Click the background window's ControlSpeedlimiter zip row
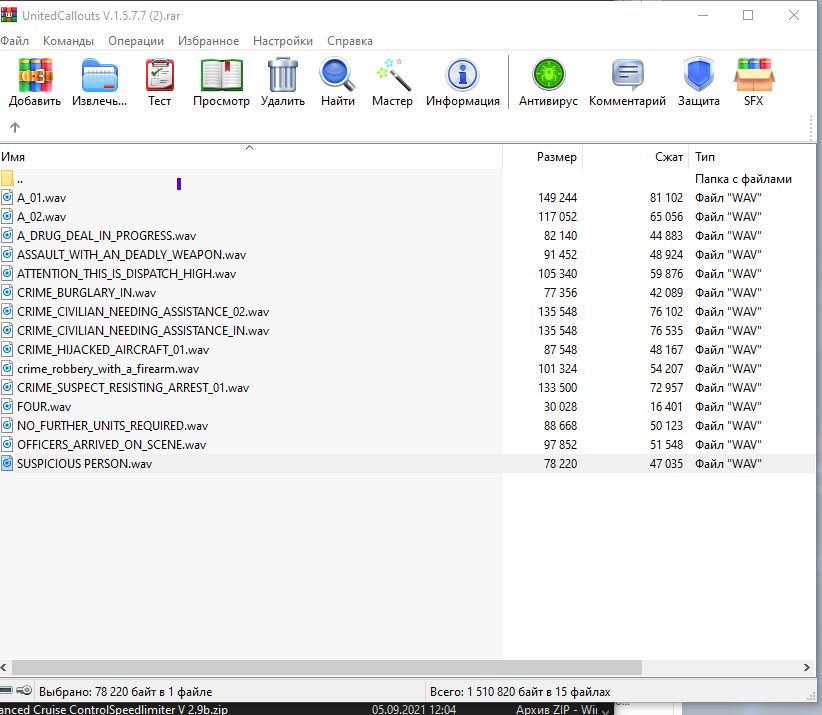 pos(307,709)
